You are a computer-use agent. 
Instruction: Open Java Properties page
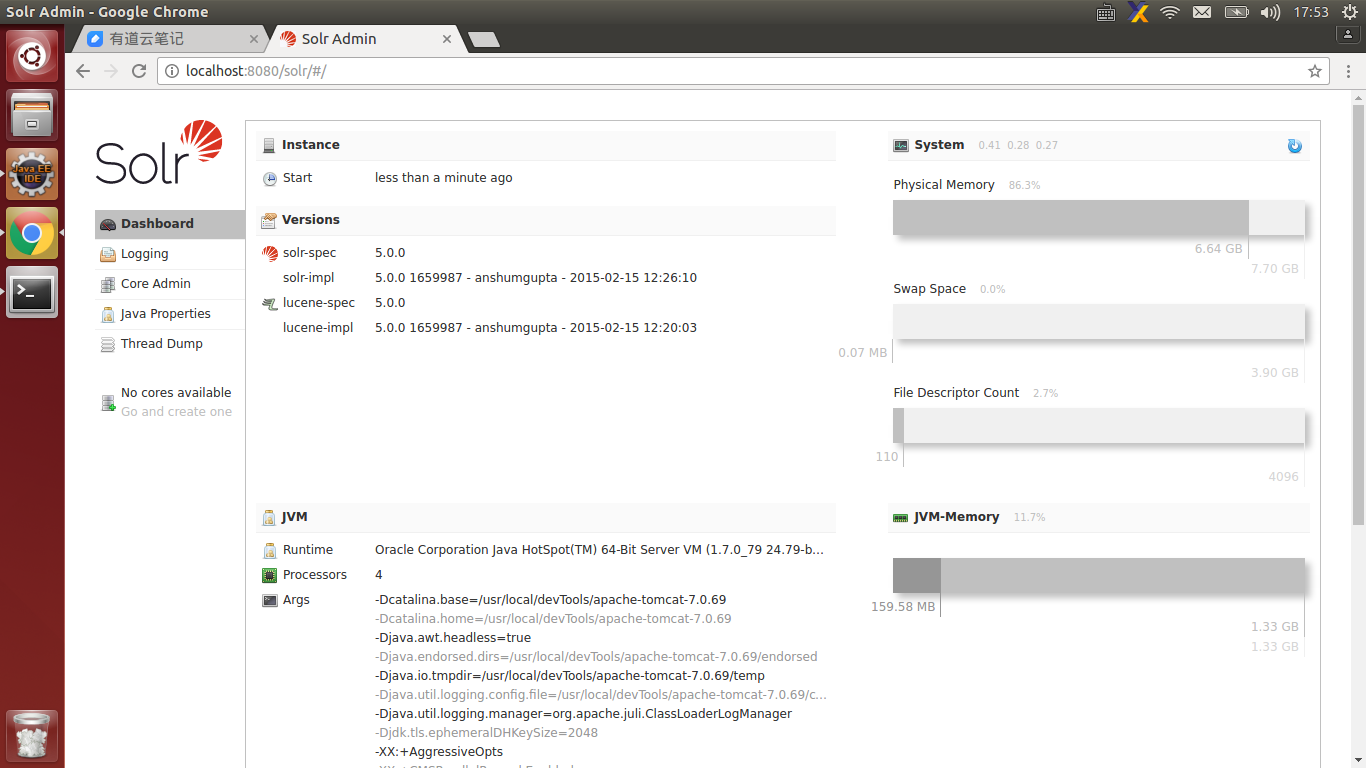(x=170, y=314)
